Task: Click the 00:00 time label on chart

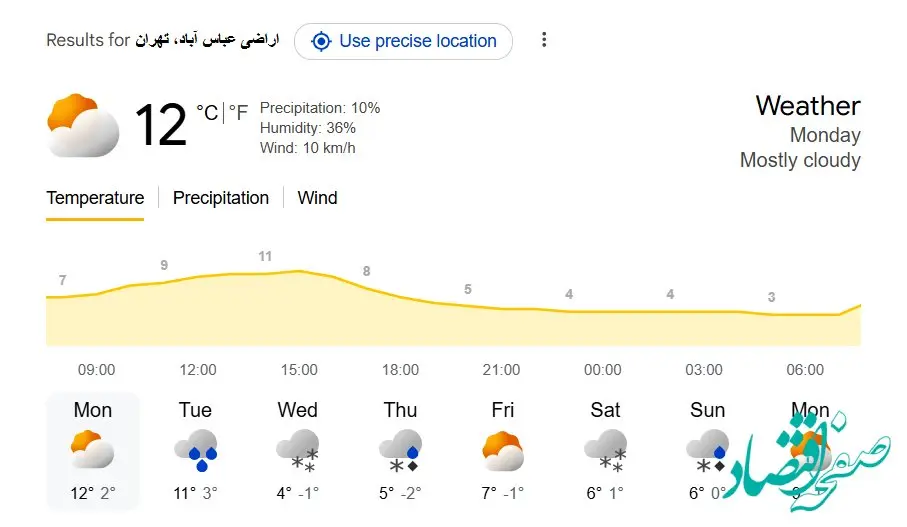Action: click(x=602, y=370)
